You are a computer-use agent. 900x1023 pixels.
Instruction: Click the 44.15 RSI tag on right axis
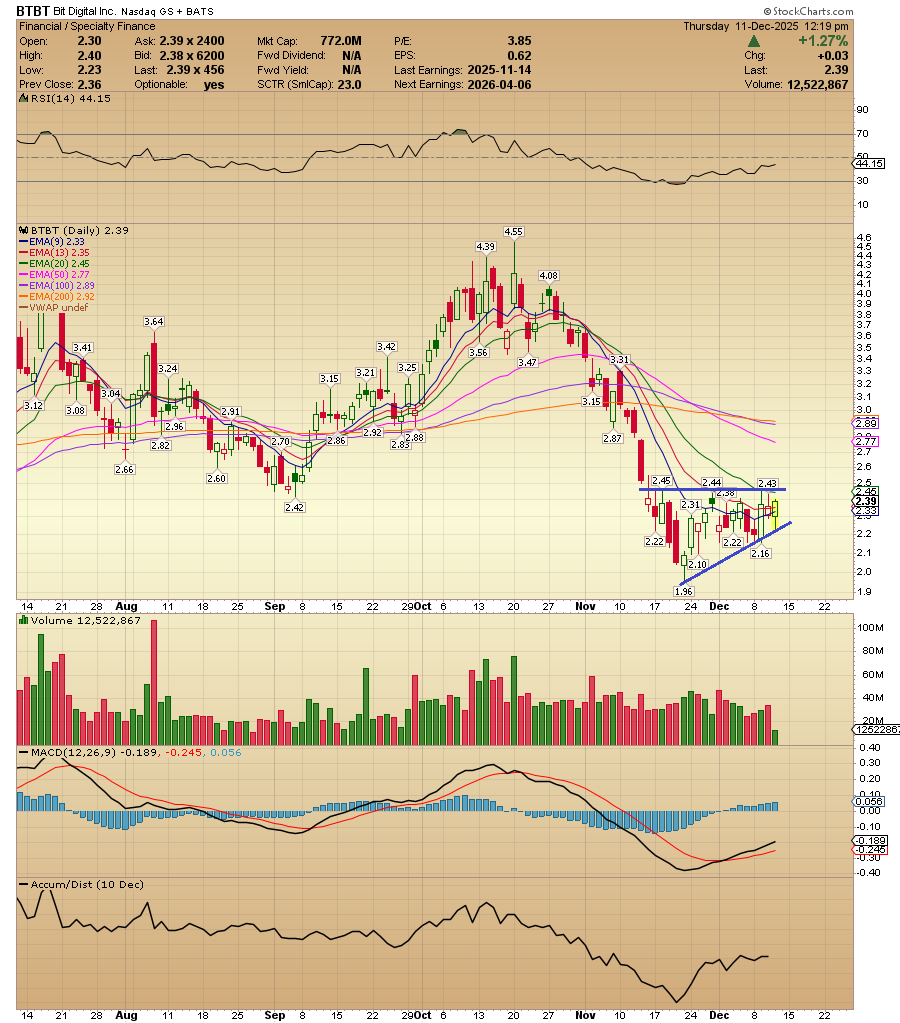[x=870, y=163]
